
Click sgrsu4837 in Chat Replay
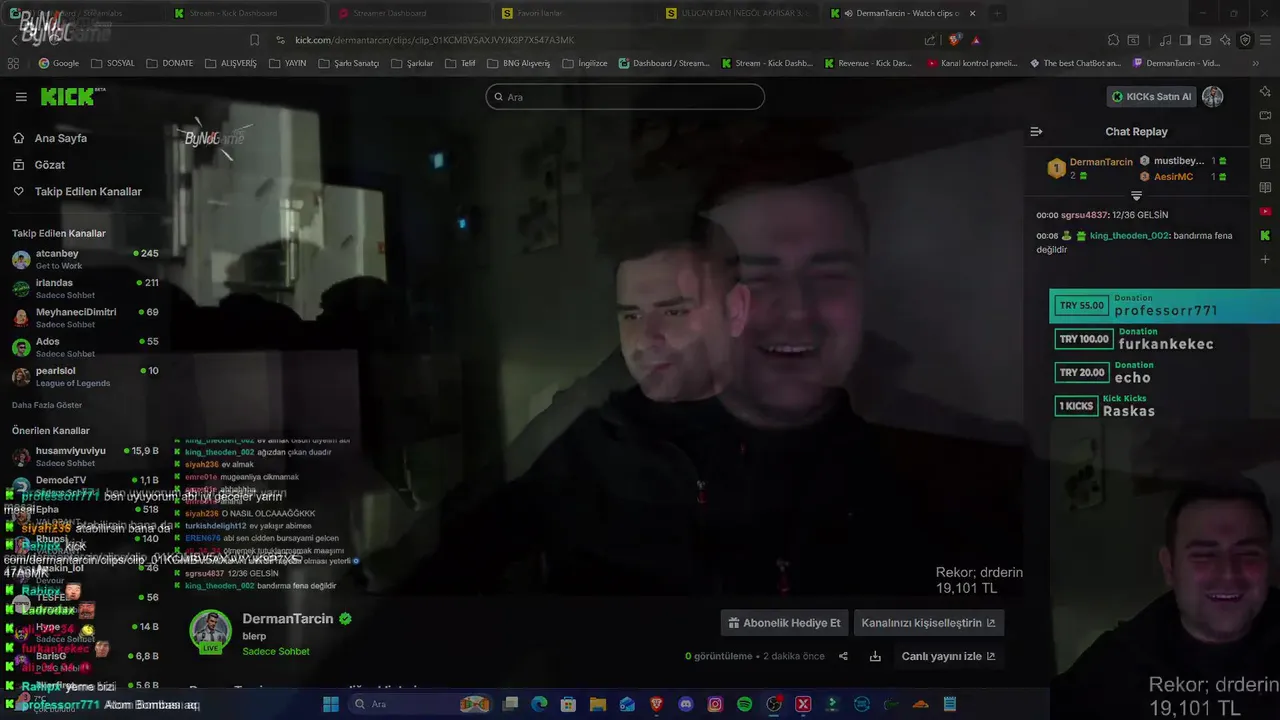(1085, 215)
